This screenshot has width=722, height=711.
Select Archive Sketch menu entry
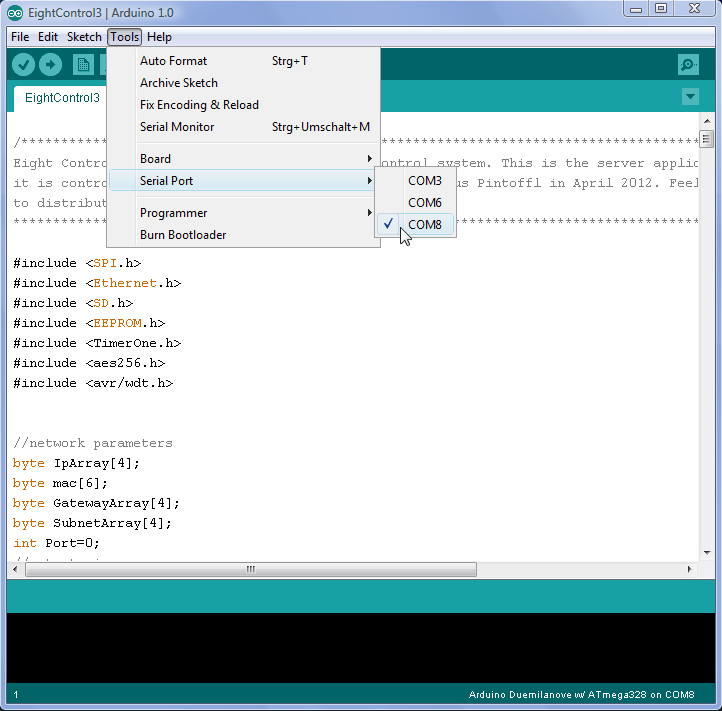[243, 83]
